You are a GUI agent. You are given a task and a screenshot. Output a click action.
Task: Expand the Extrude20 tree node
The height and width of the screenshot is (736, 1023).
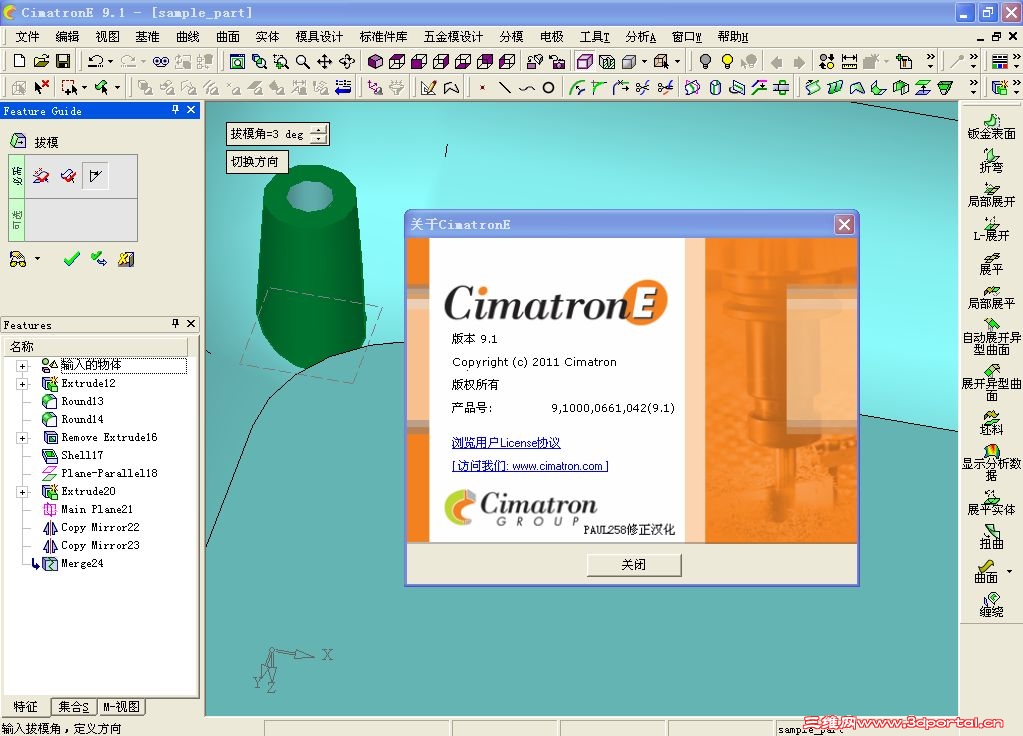pos(22,492)
